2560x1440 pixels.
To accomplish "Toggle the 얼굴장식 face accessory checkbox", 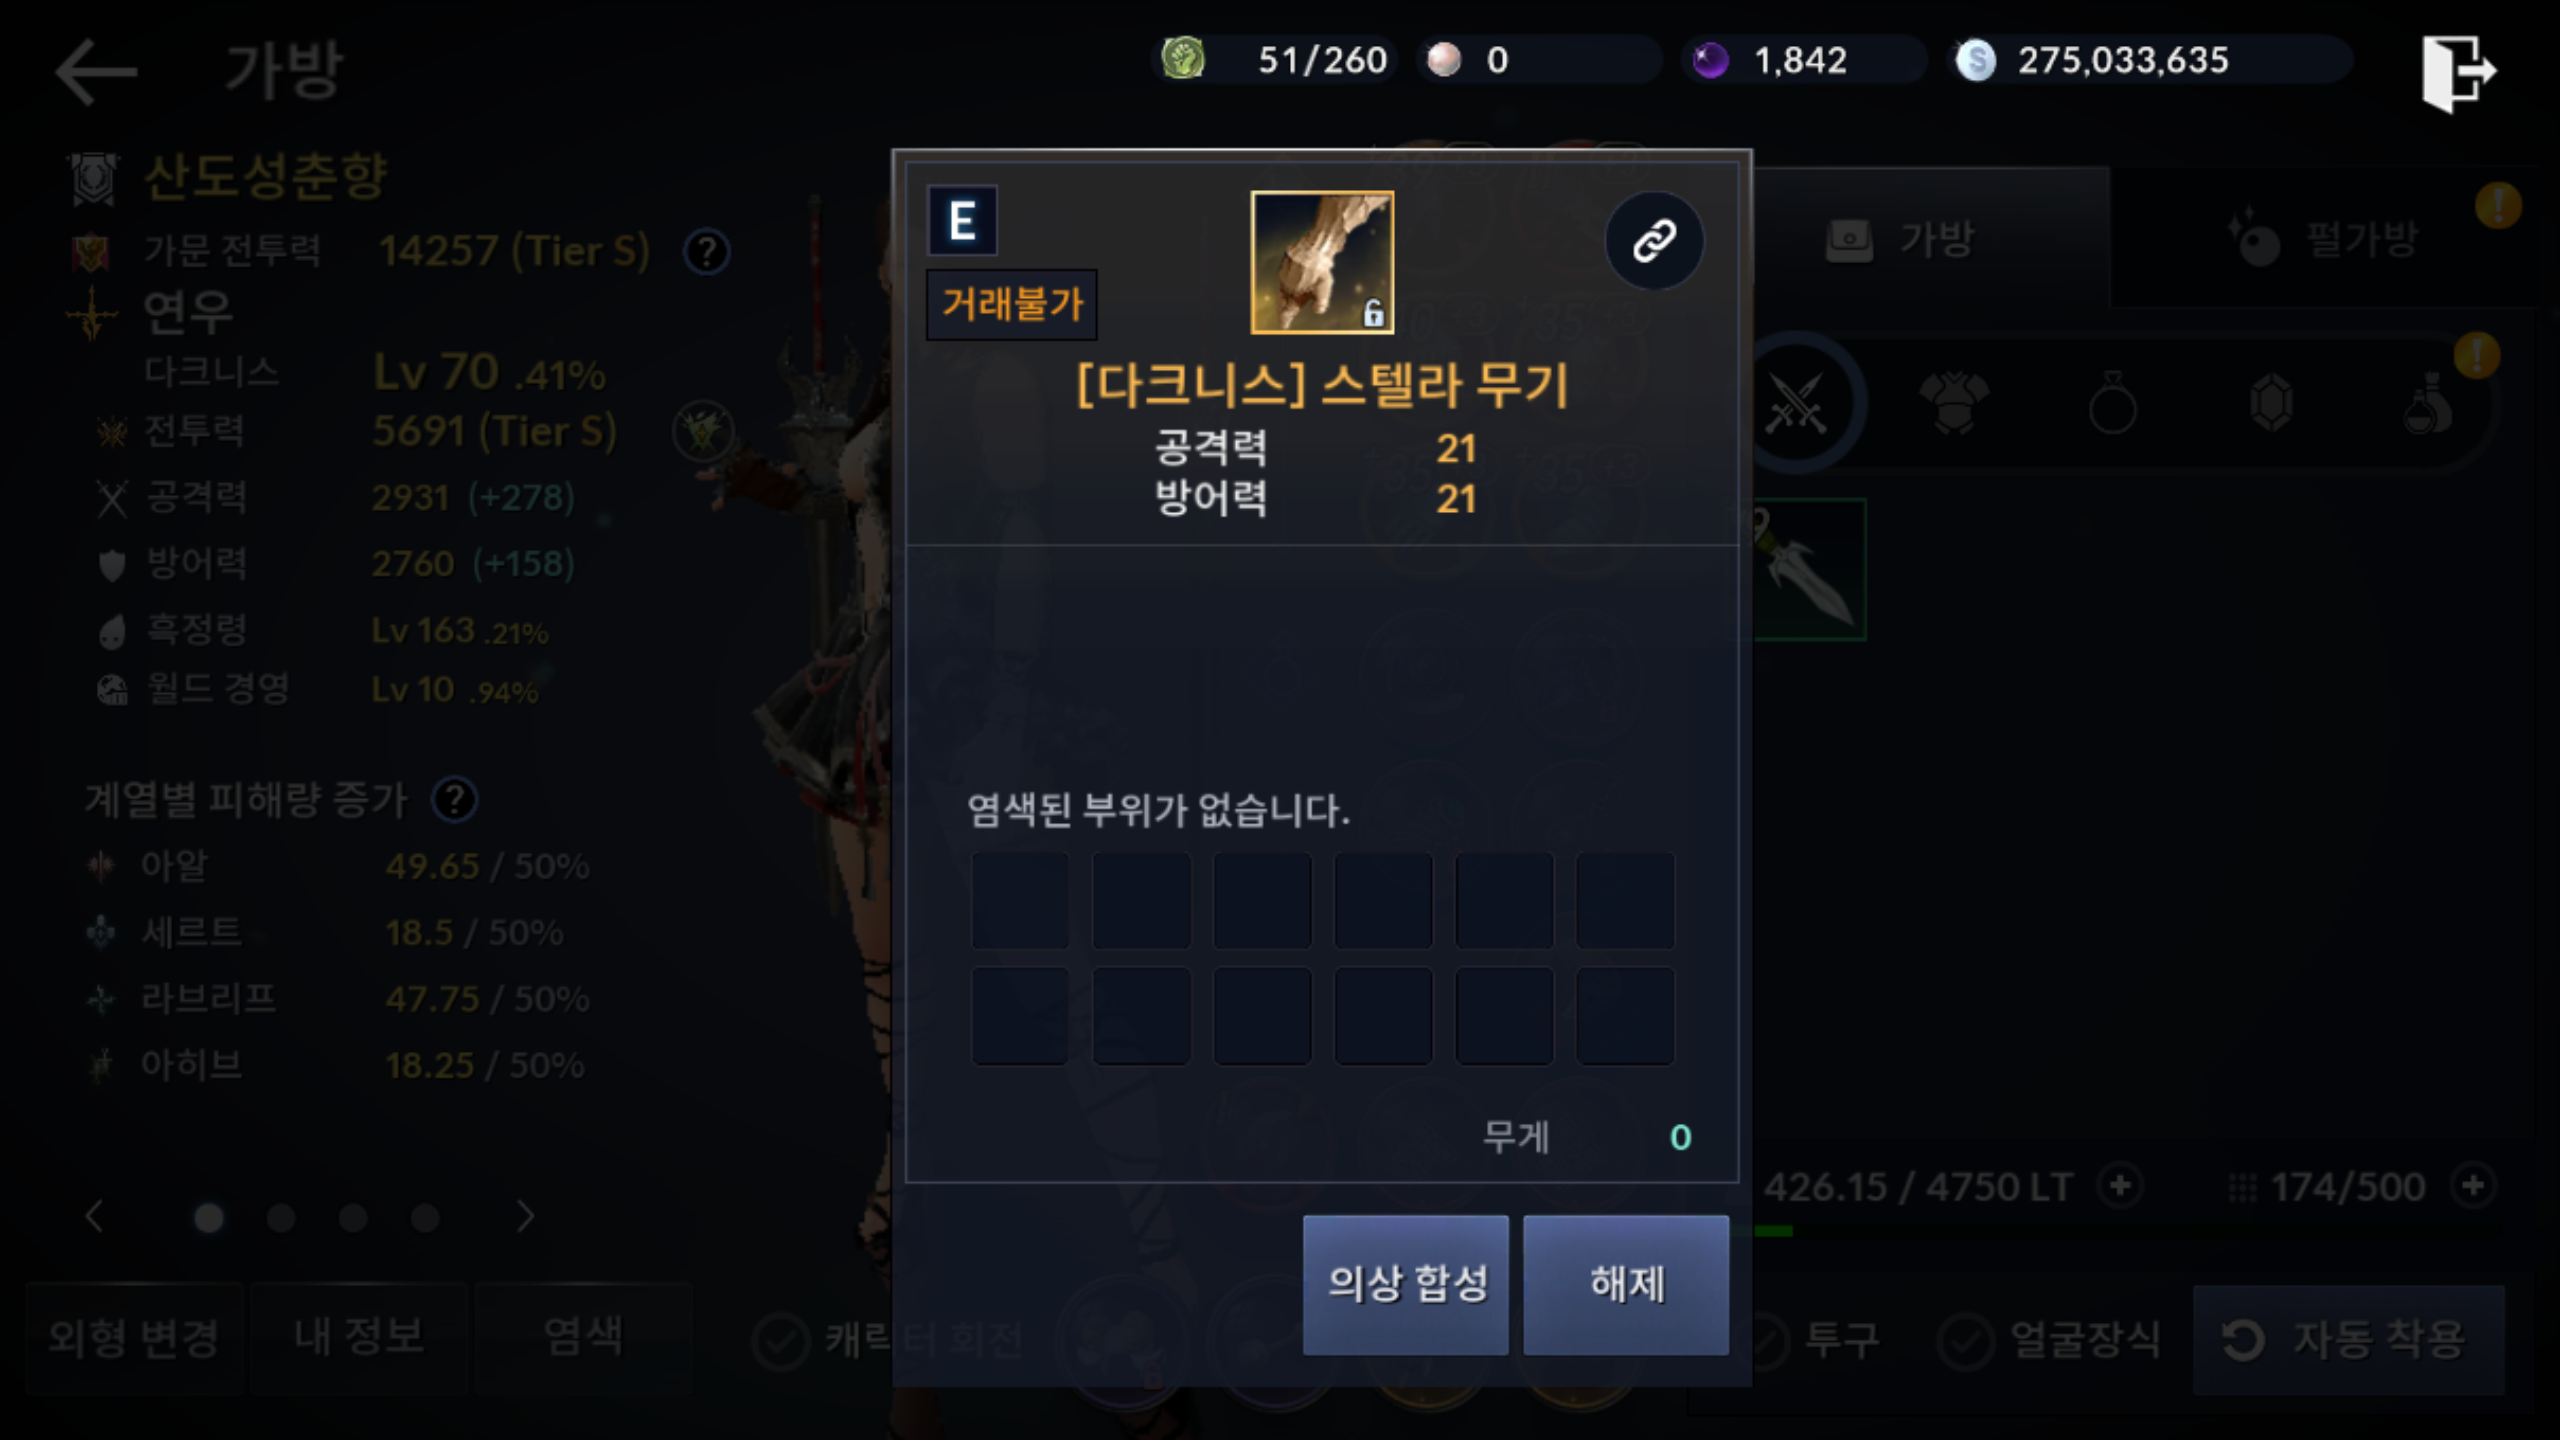I will click(x=1965, y=1340).
